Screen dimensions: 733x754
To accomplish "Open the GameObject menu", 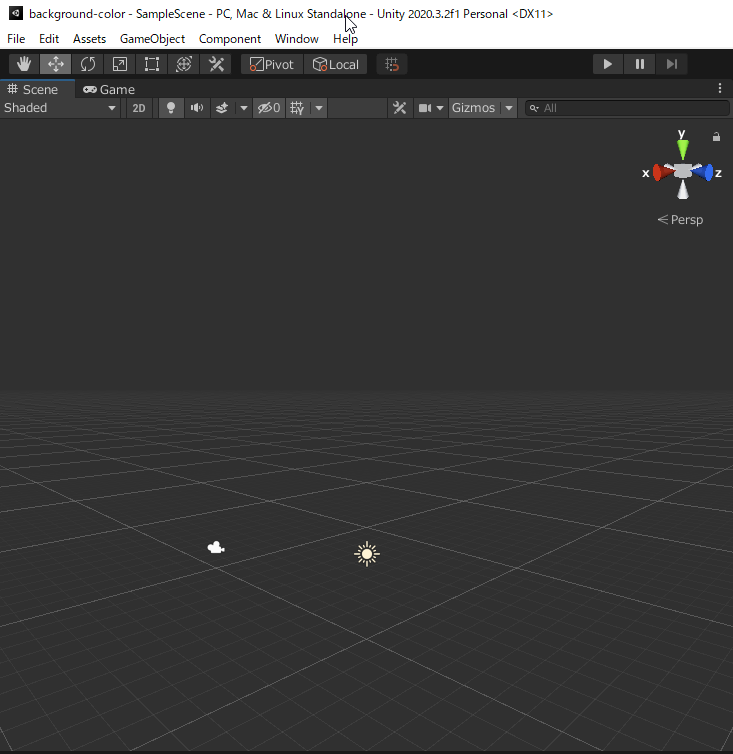I will 152,38.
